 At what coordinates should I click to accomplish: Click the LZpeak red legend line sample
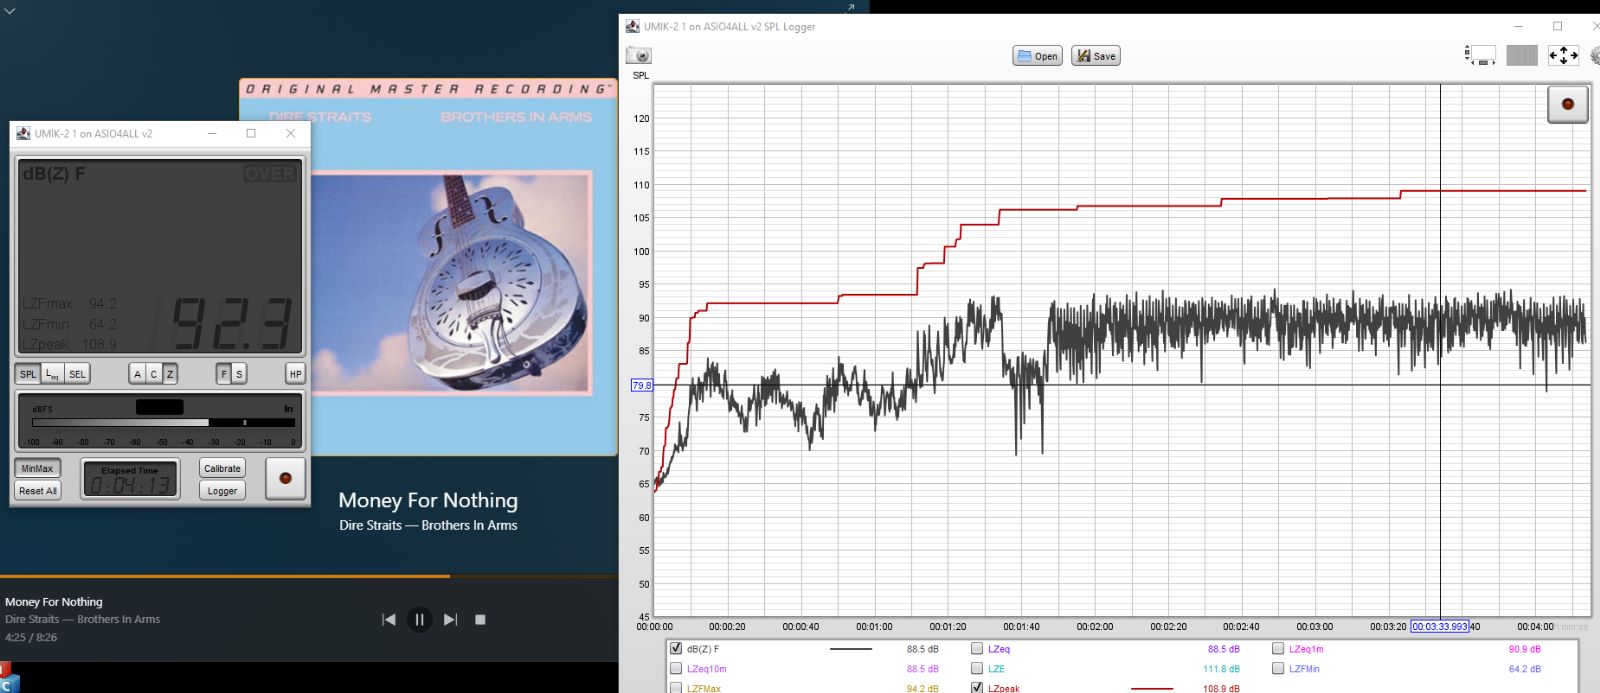pyautogui.click(x=1152, y=688)
